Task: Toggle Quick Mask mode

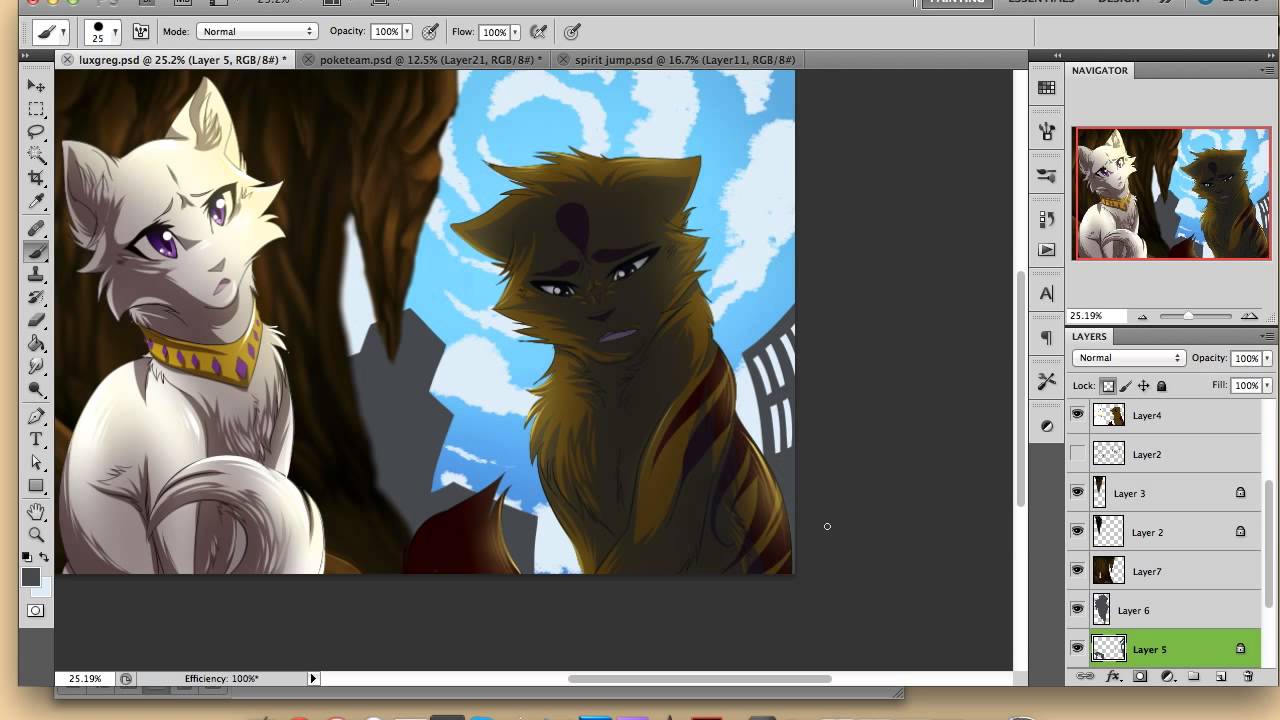Action: coord(36,610)
